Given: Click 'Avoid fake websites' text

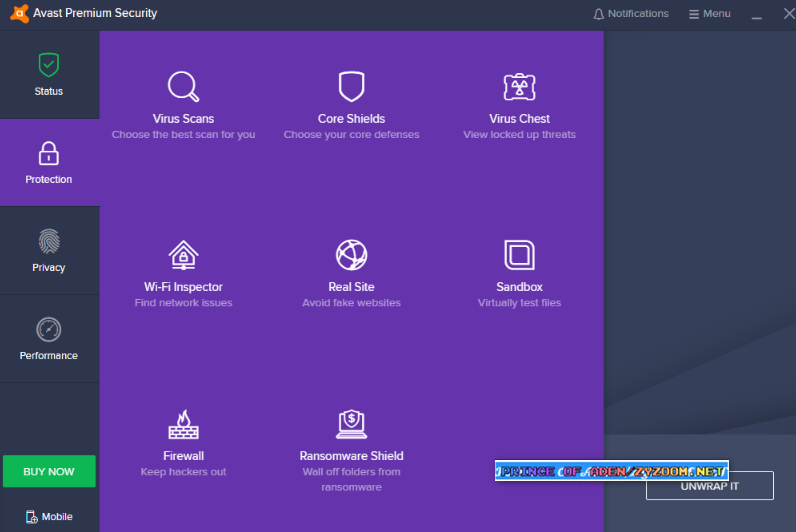Looking at the screenshot, I should (351, 303).
